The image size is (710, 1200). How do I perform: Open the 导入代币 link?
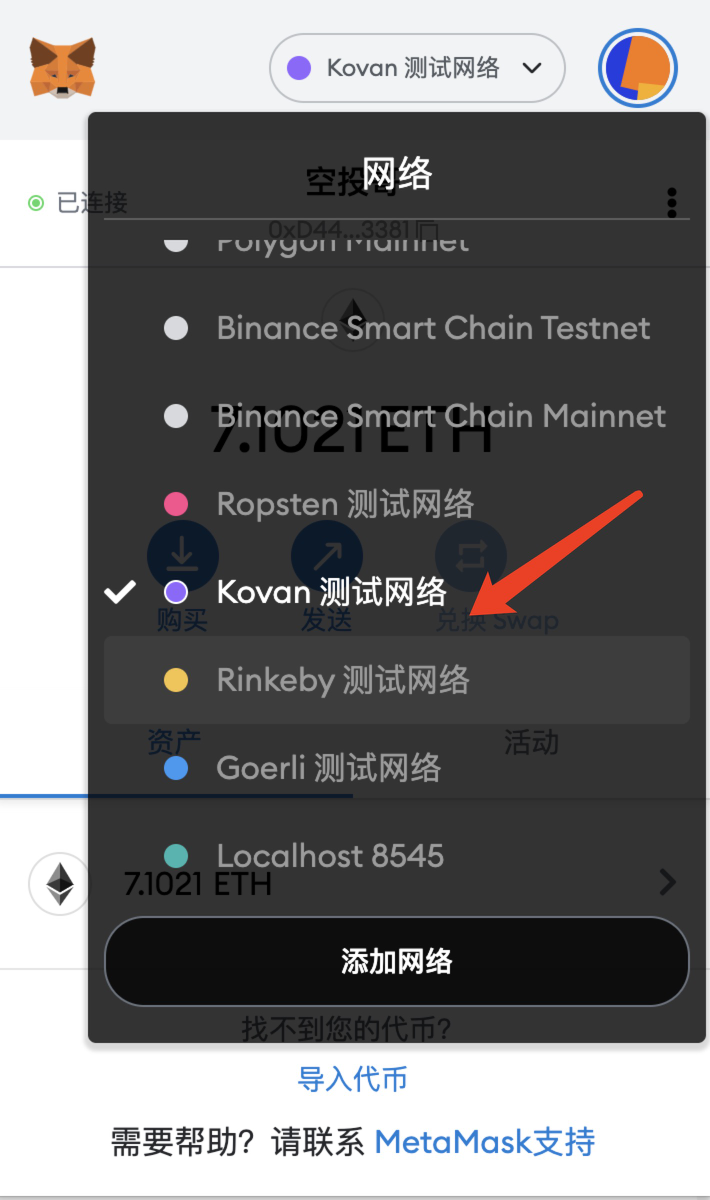click(x=353, y=1079)
